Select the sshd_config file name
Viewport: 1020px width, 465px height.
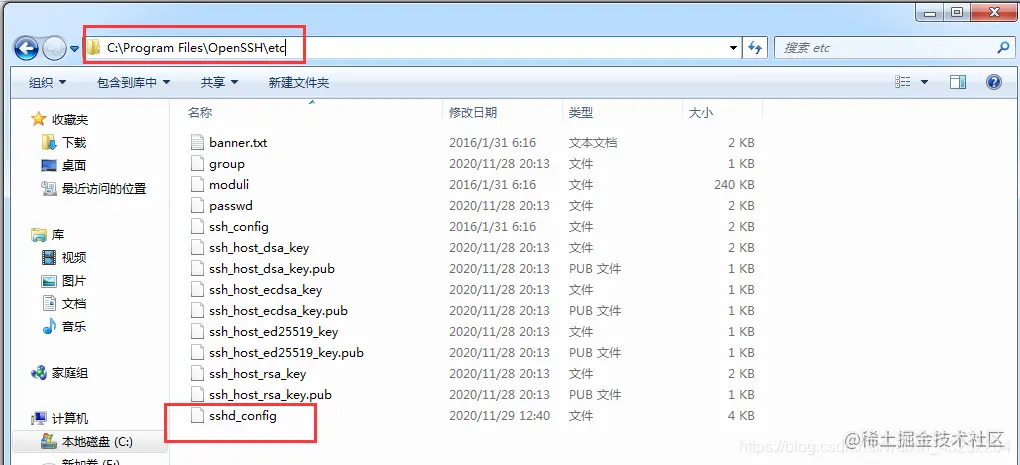tap(243, 416)
